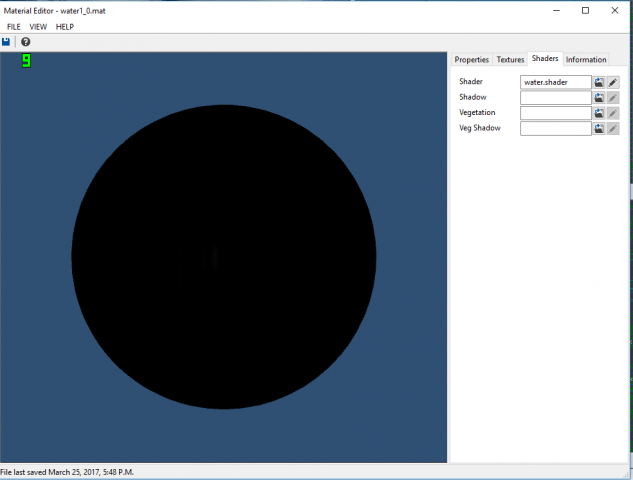Click the pencil icon in the Veg Shadow row
633x480 pixels.
[x=613, y=129]
